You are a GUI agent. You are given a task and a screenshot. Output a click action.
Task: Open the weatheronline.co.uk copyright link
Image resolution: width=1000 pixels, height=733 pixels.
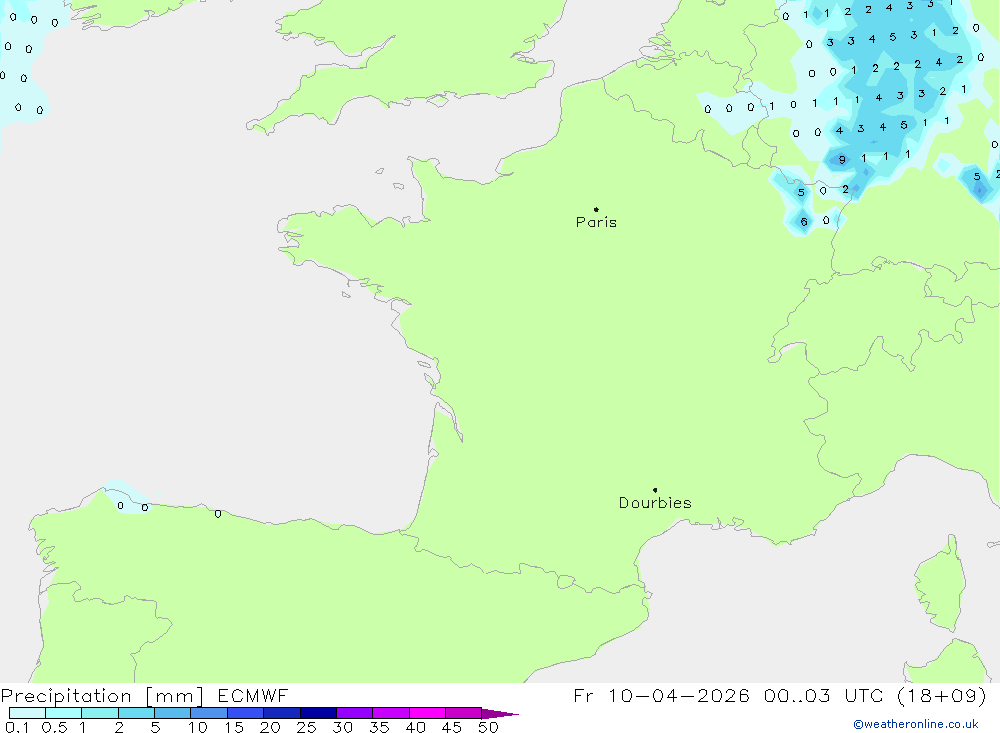point(915,724)
